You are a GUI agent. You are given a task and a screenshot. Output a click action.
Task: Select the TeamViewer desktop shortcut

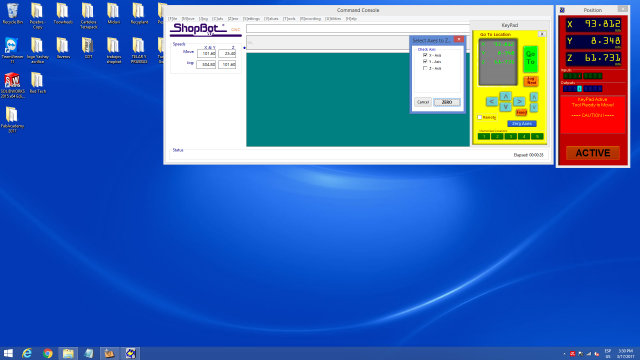tap(12, 50)
